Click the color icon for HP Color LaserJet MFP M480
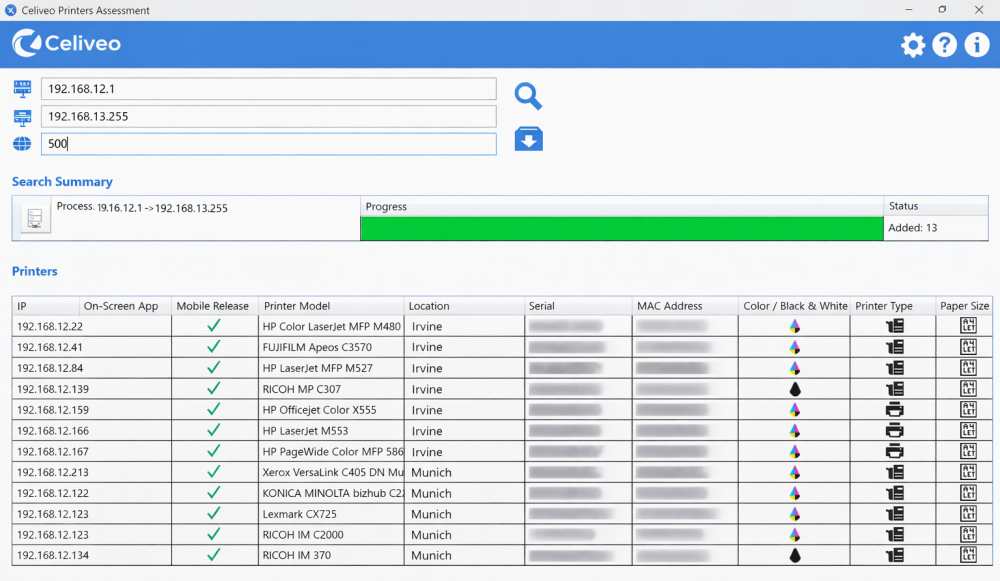The width and height of the screenshot is (1000, 581). (x=794, y=327)
